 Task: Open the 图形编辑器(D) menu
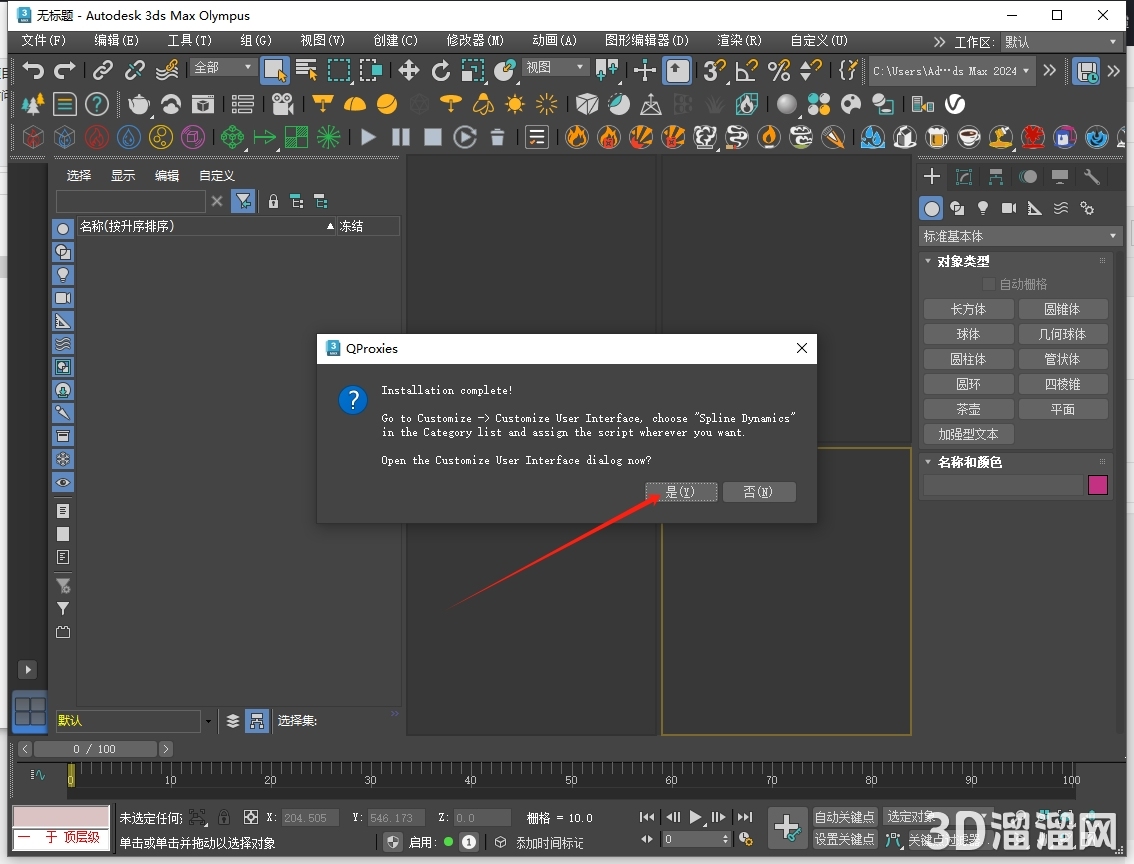647,40
